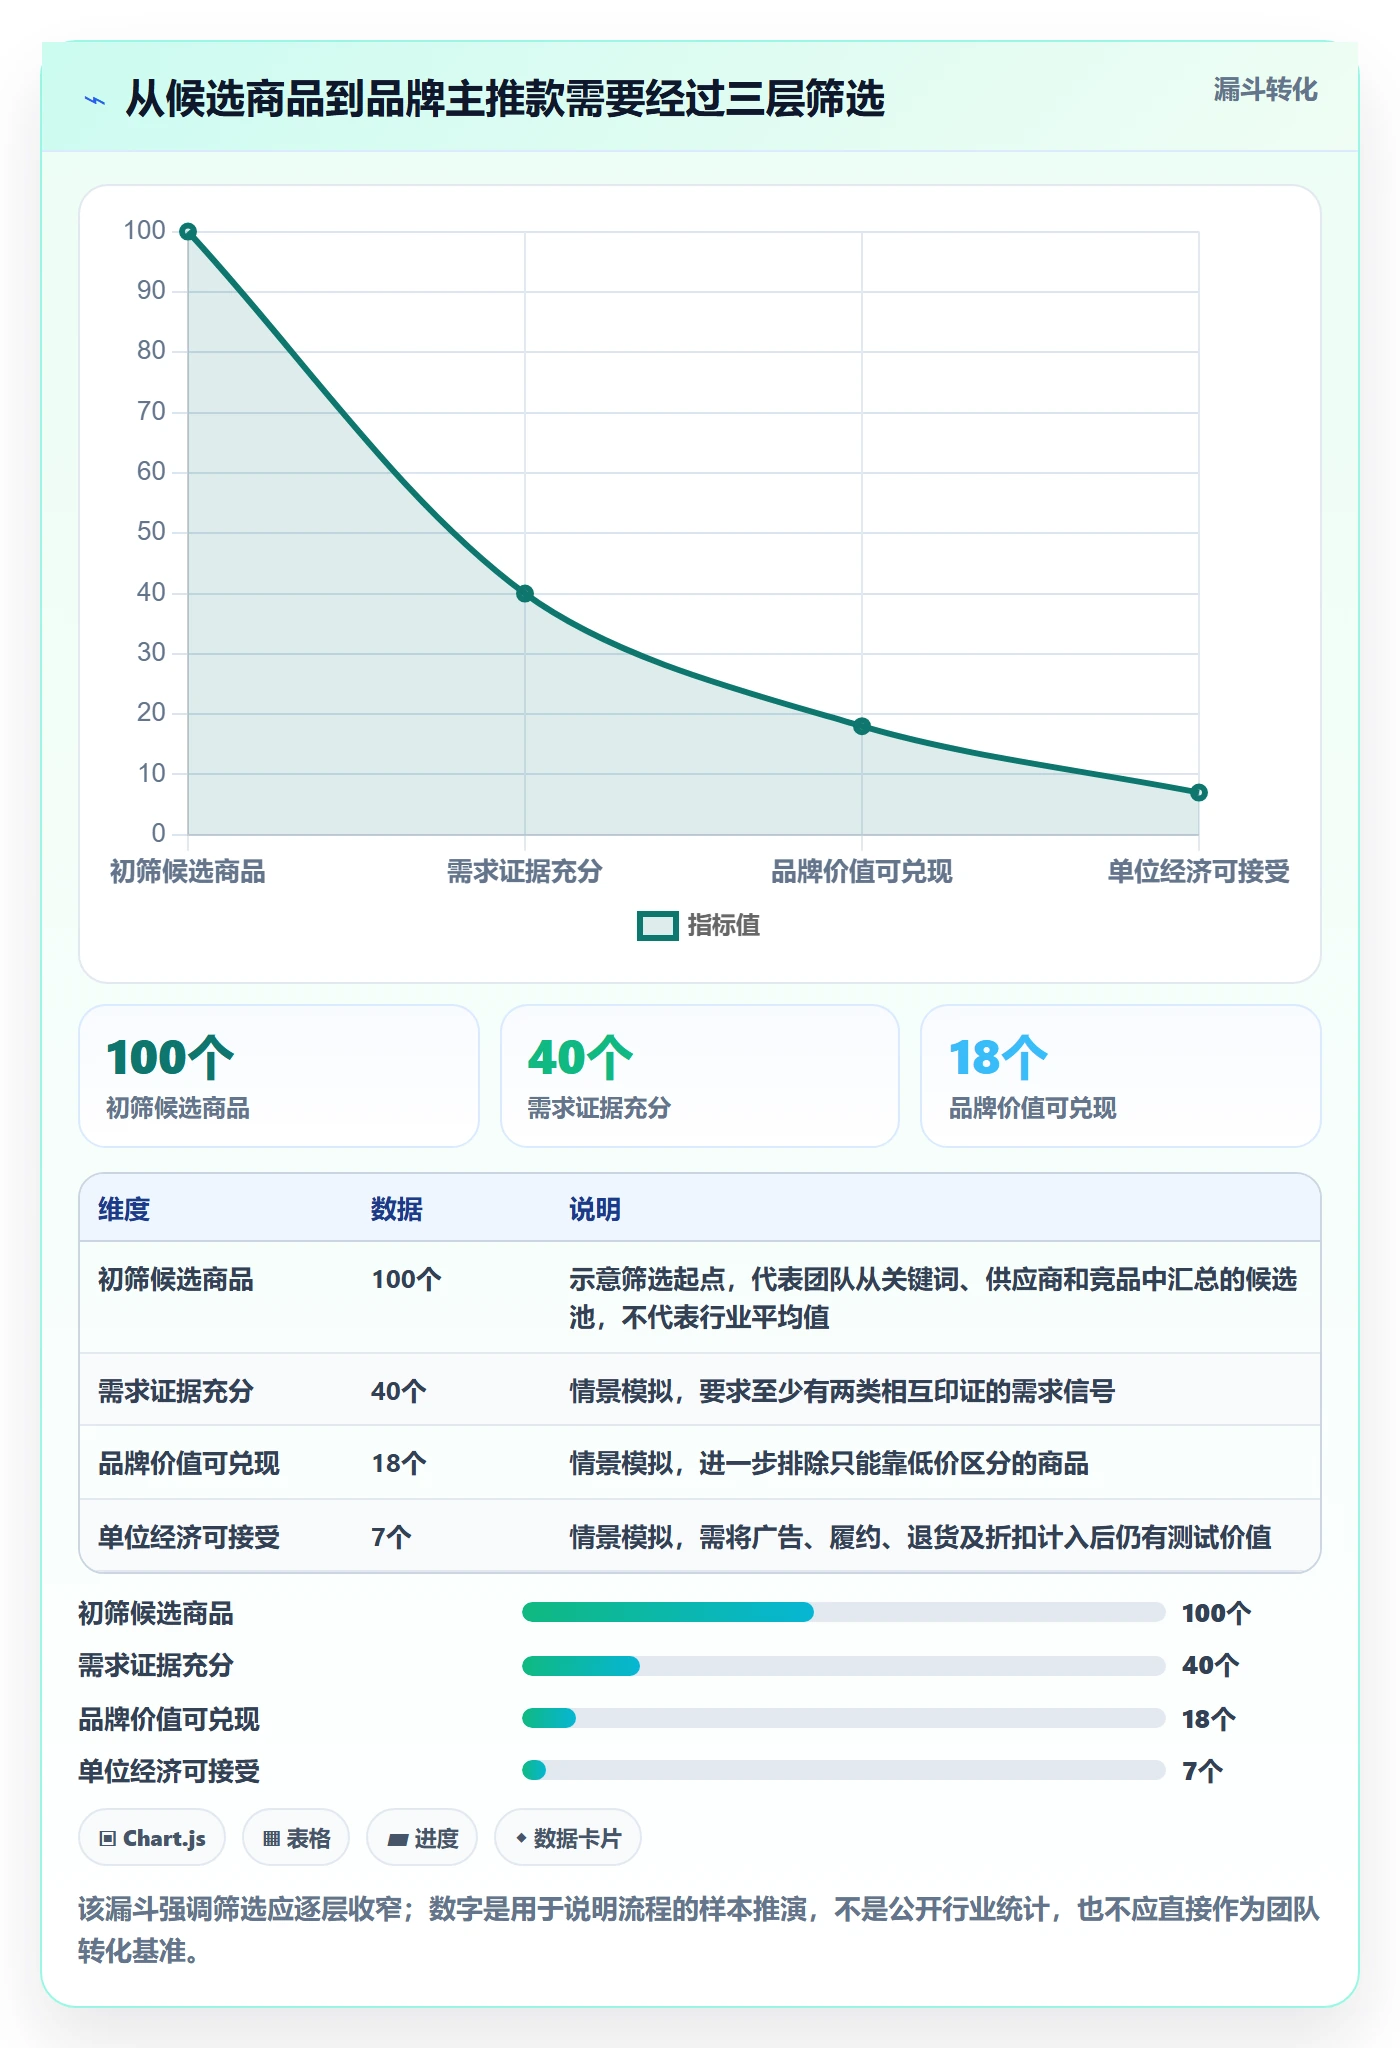Click the chart point at 单位经济可接受

(1199, 793)
